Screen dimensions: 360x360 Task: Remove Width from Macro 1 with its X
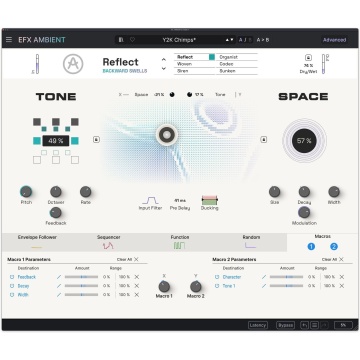(137, 295)
